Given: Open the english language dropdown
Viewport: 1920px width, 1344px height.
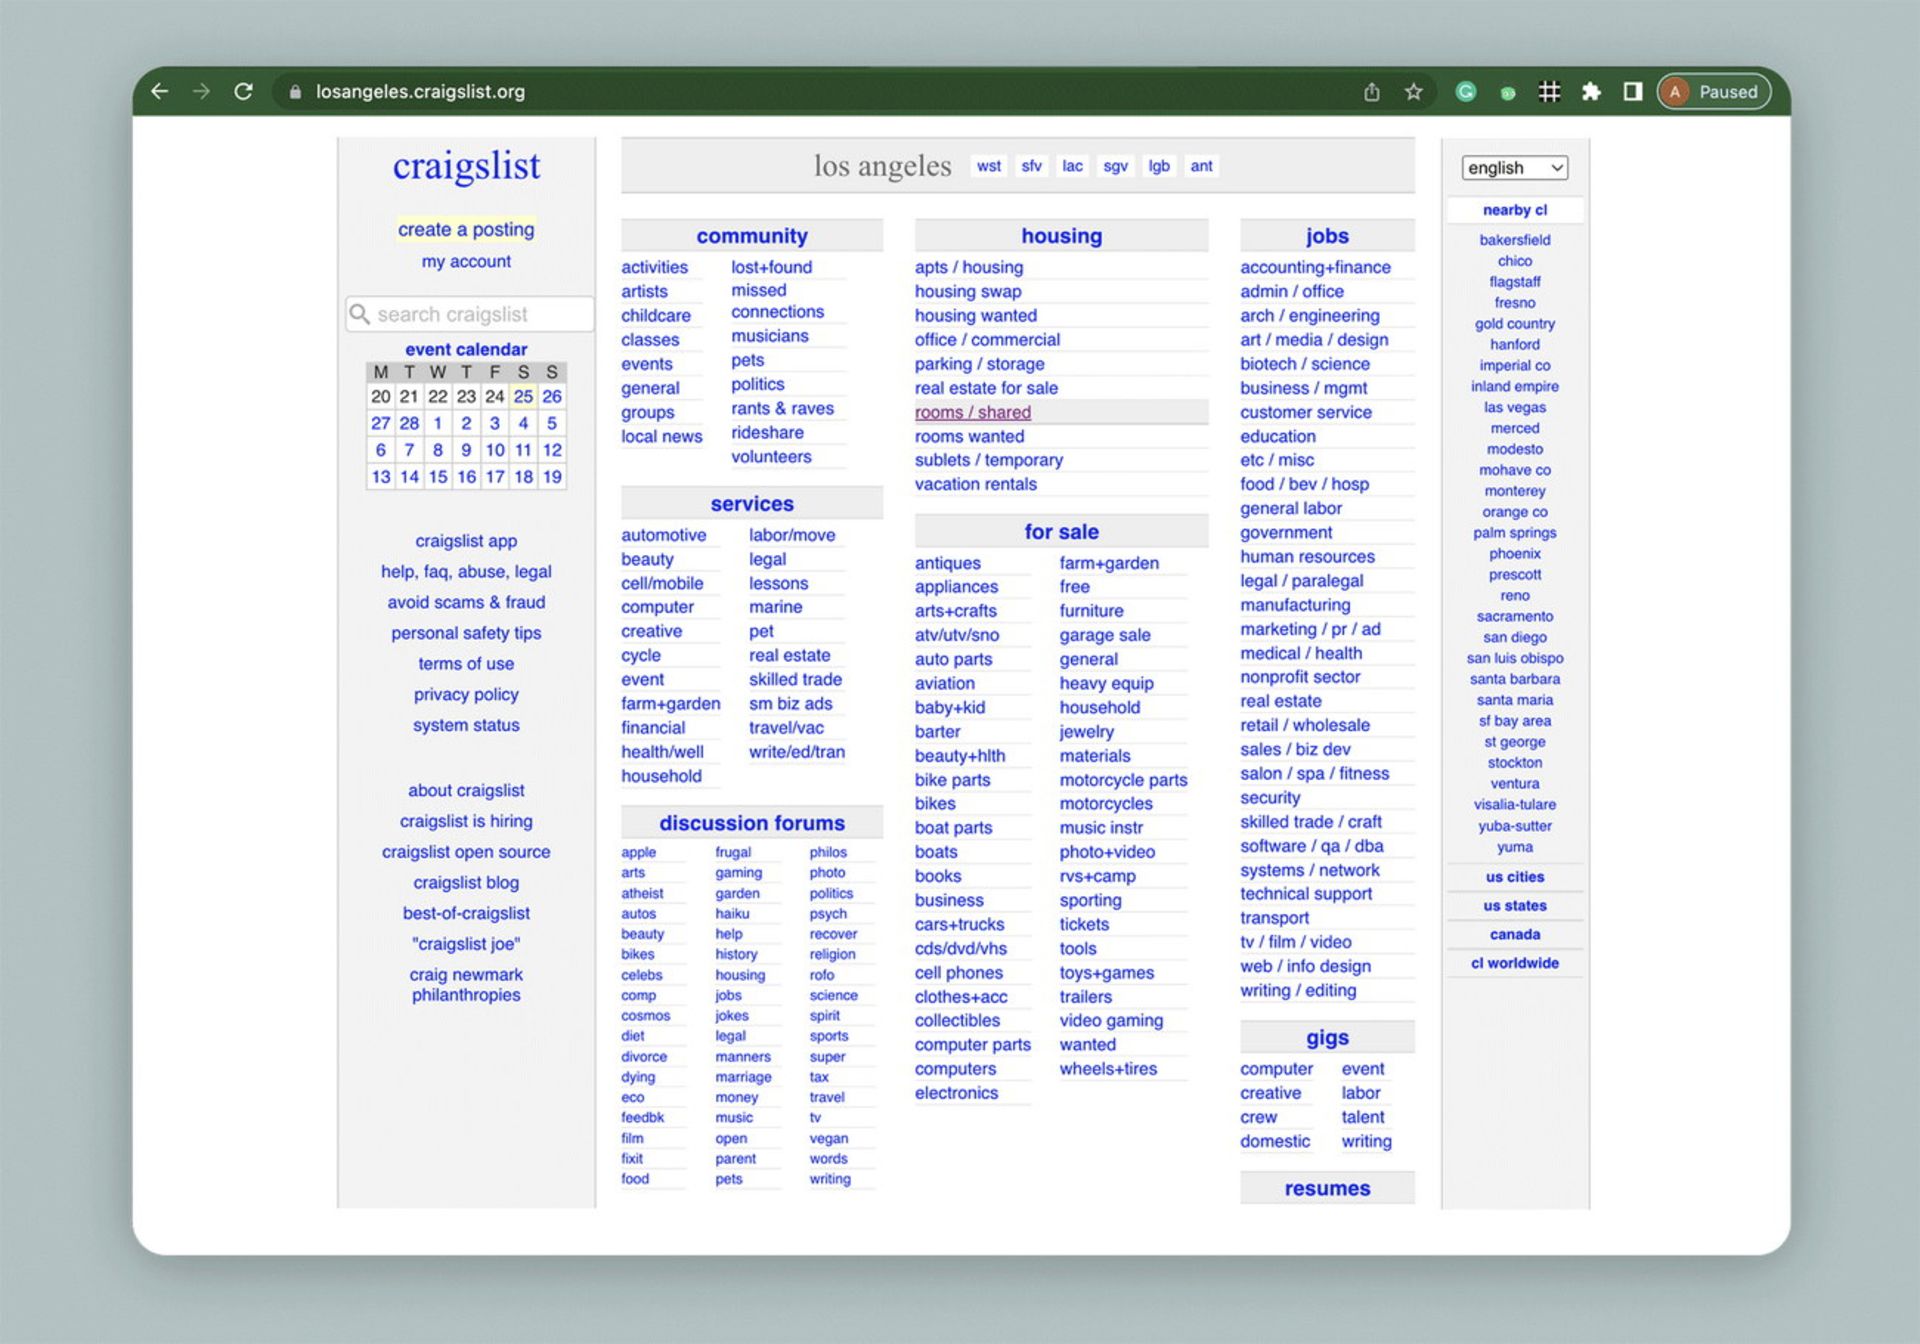Looking at the screenshot, I should pyautogui.click(x=1513, y=167).
